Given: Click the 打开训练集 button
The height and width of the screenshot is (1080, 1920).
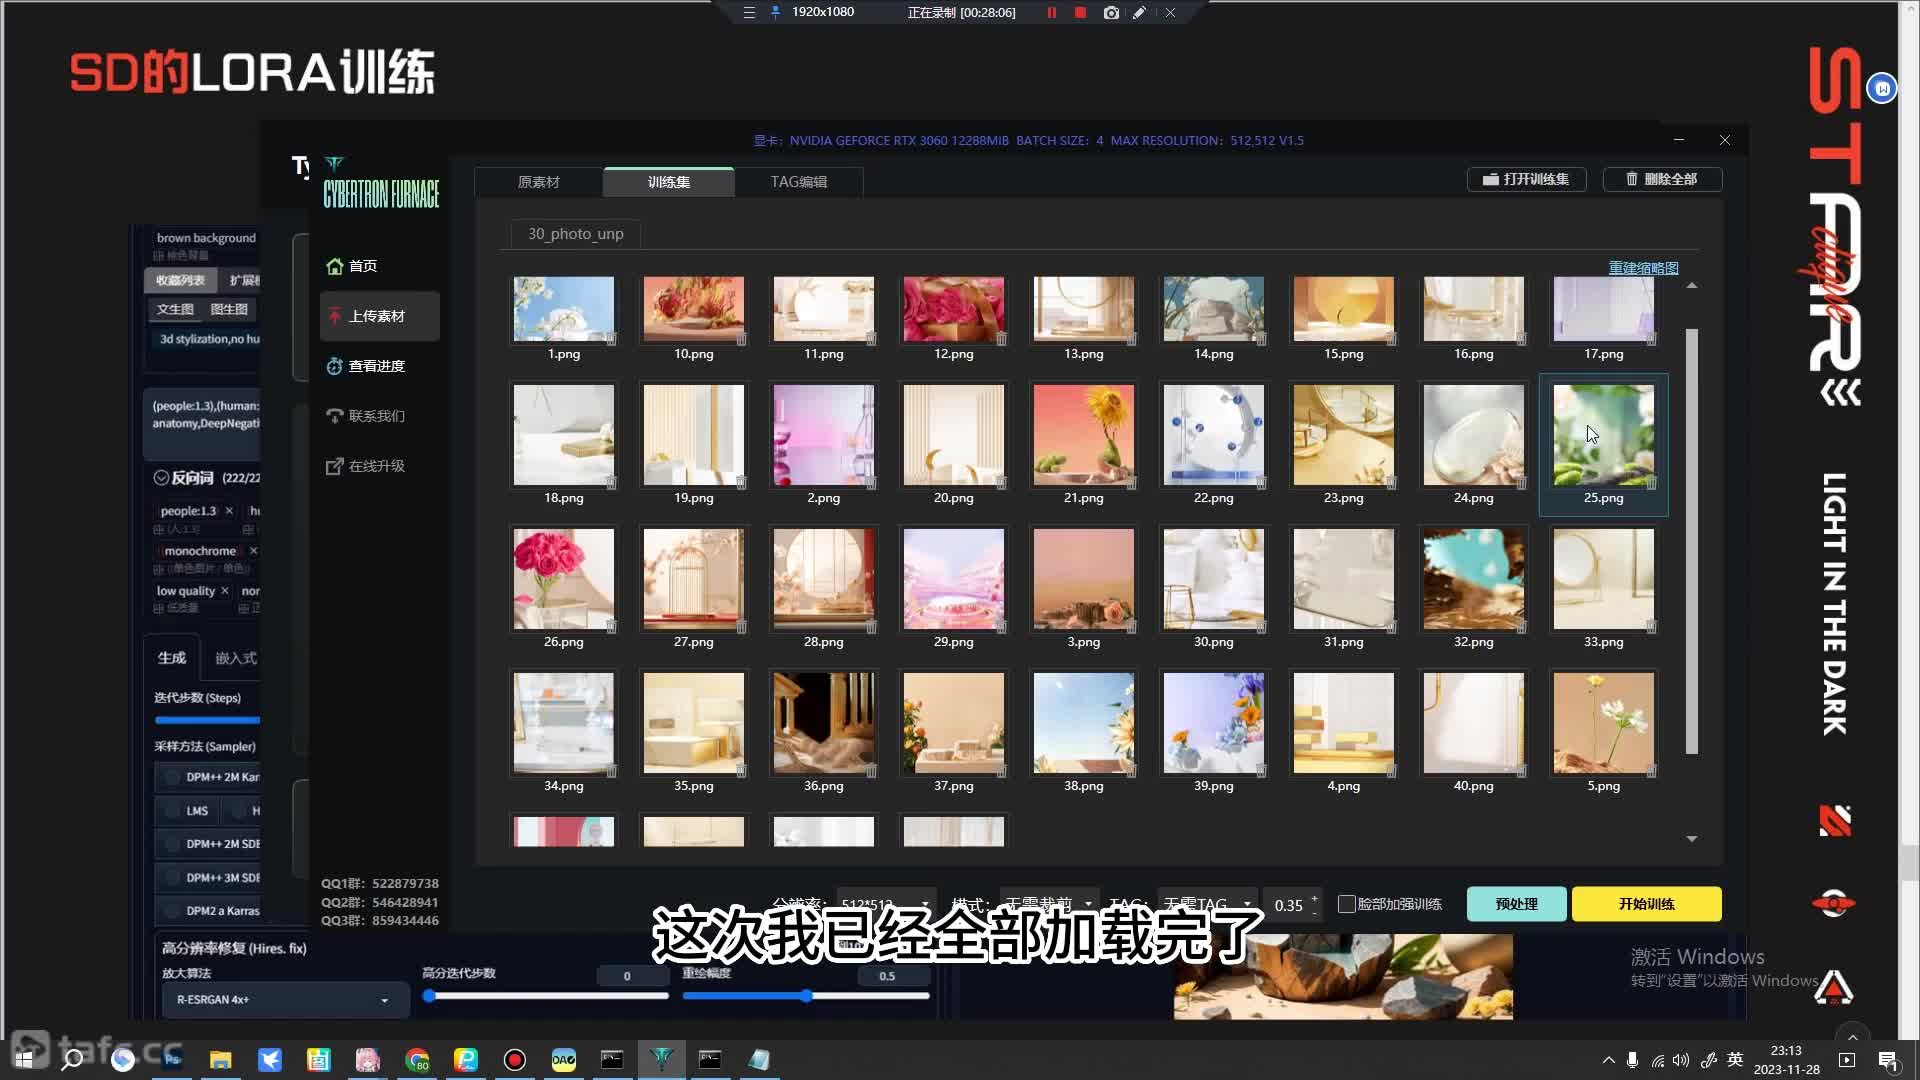Looking at the screenshot, I should click(x=1526, y=179).
